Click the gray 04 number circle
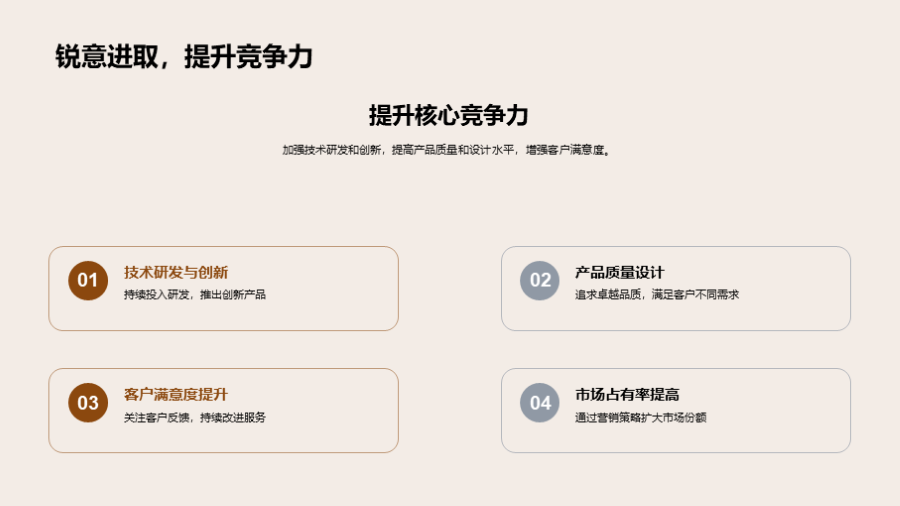Image resolution: width=900 pixels, height=506 pixels. click(x=540, y=403)
